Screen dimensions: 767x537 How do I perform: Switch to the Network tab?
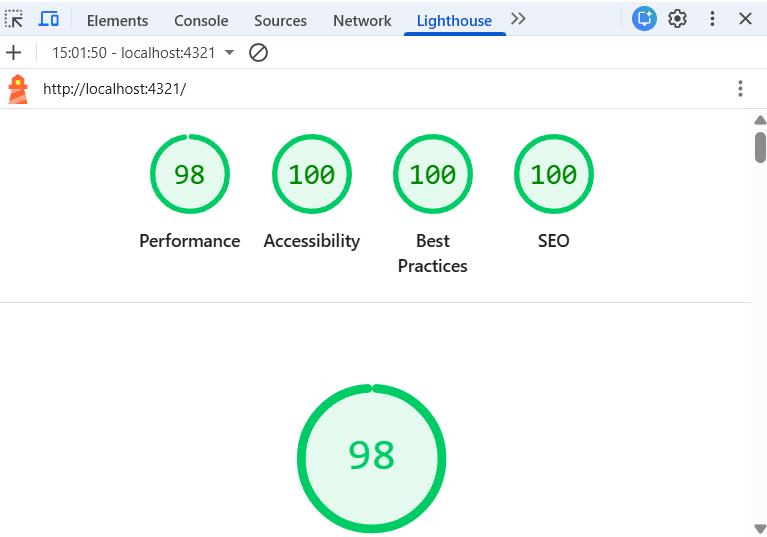click(x=362, y=21)
